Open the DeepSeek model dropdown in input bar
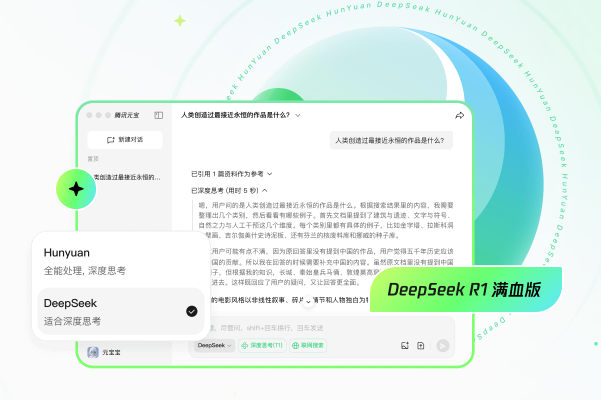 click(x=213, y=345)
